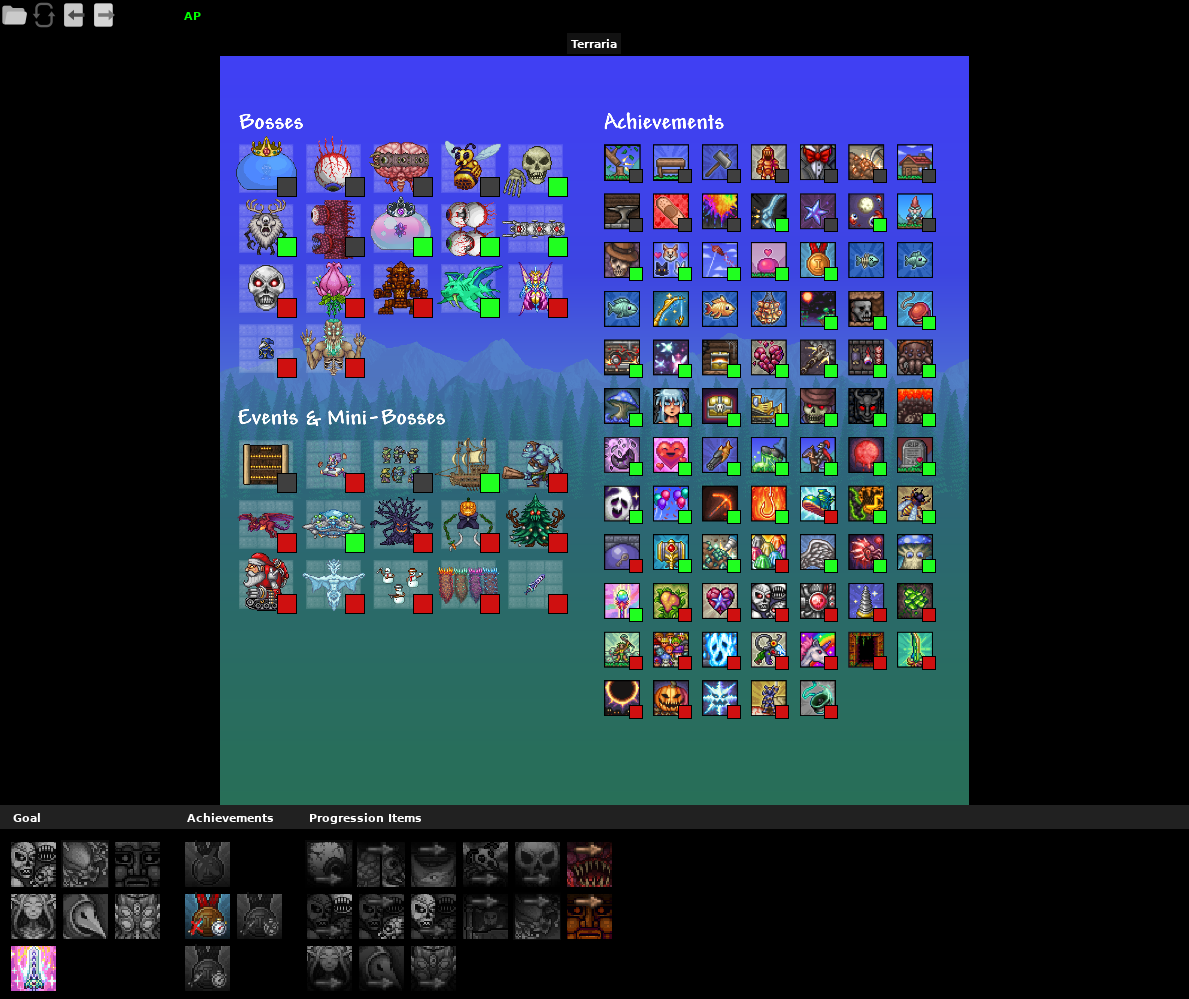Click the Frost Legion snowmen event icon

(401, 585)
